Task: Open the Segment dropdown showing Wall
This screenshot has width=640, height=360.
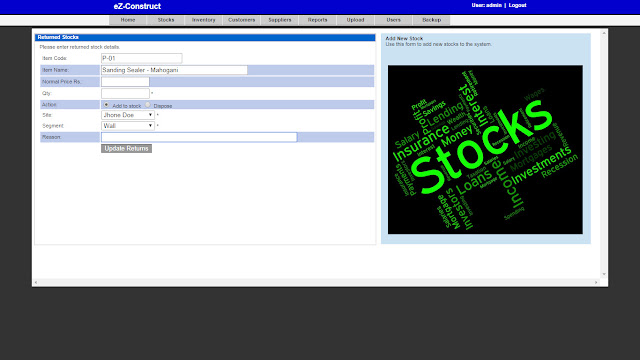Action: pos(128,126)
